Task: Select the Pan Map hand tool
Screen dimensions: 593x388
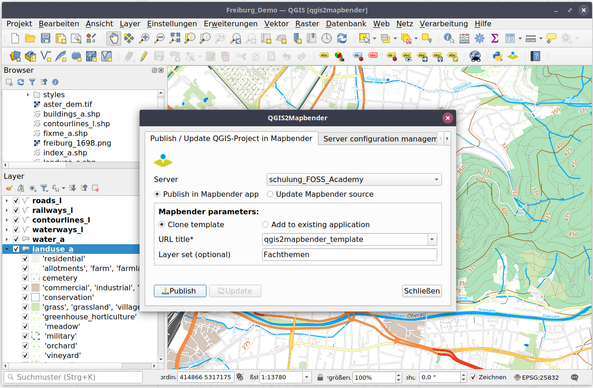Action: tap(113, 38)
